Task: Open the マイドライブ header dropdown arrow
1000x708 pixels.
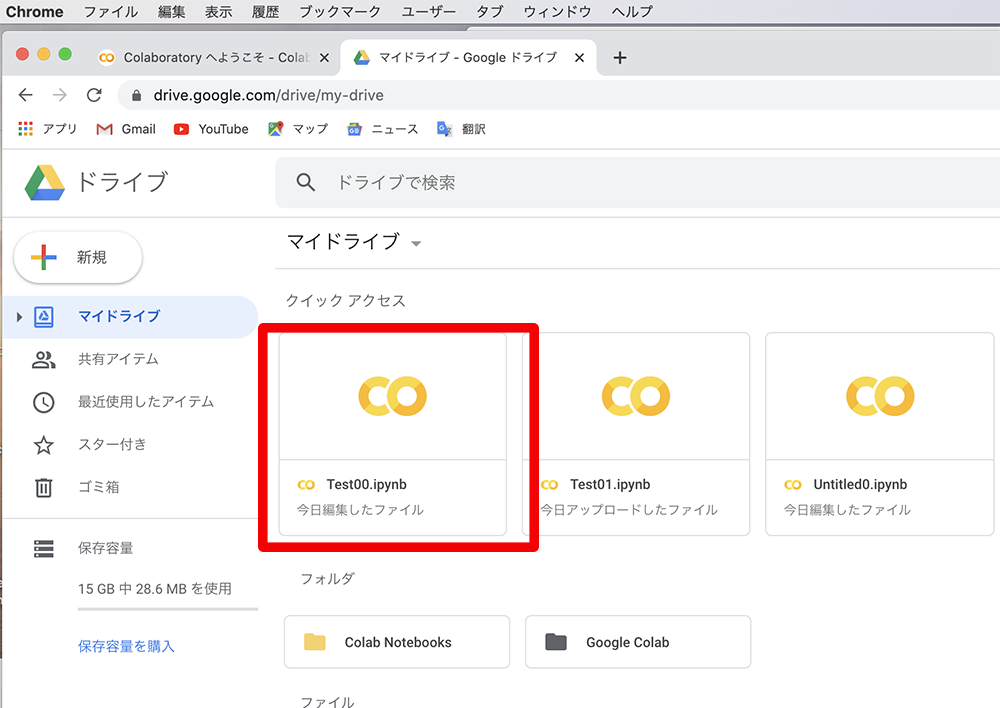Action: (x=417, y=243)
